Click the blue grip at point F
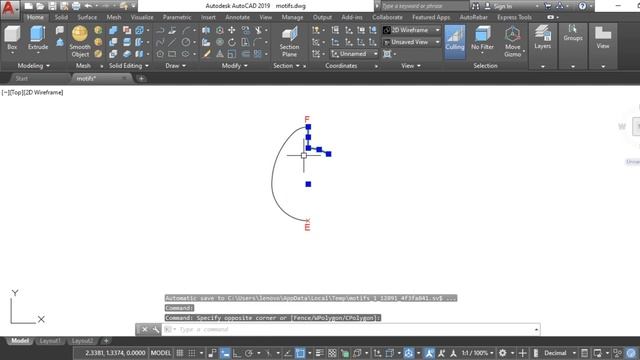The width and height of the screenshot is (640, 360). [308, 127]
